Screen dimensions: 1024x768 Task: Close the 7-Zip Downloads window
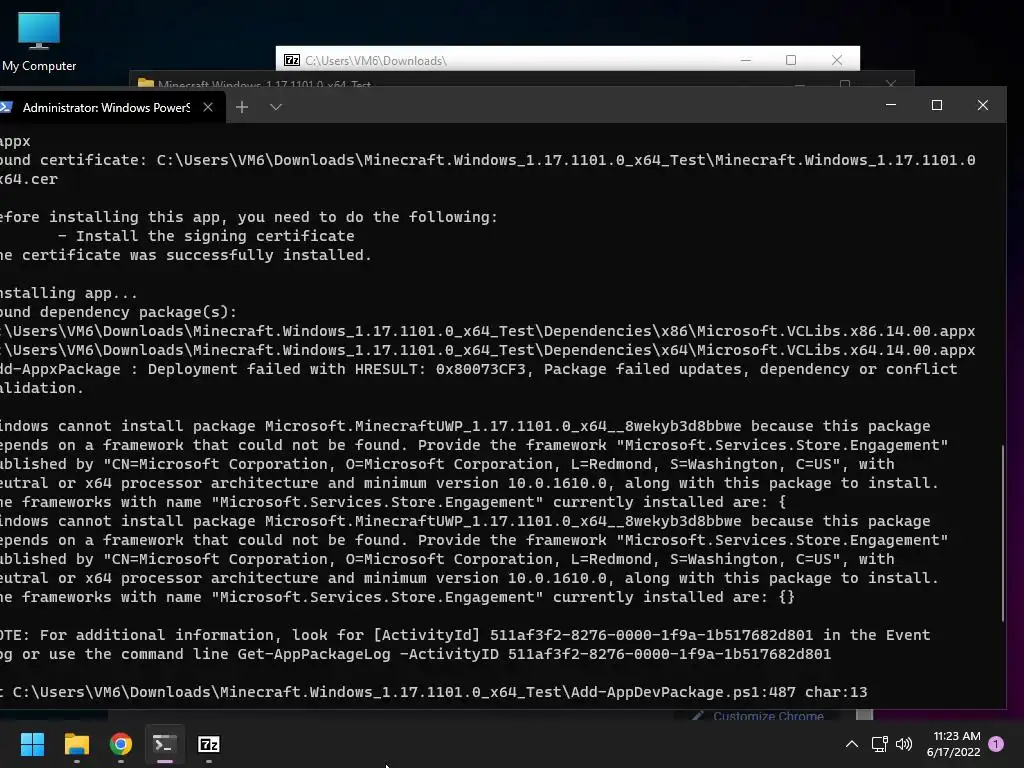click(x=837, y=60)
